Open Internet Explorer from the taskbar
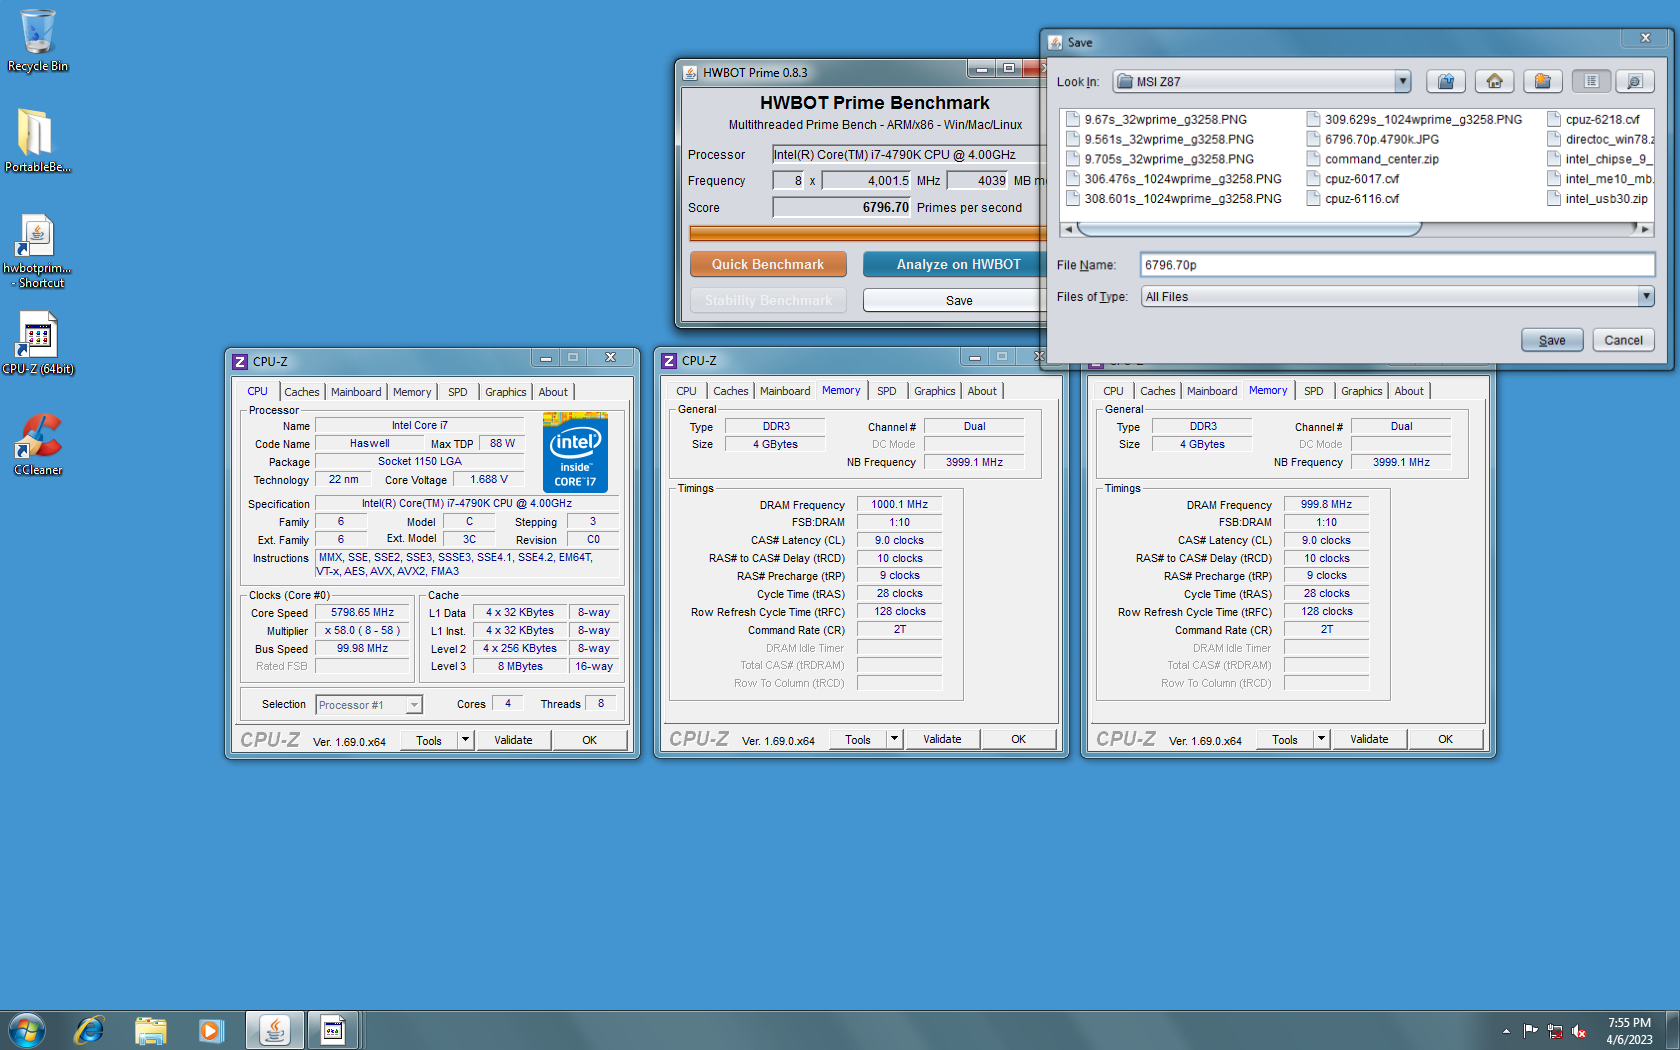 click(89, 1030)
